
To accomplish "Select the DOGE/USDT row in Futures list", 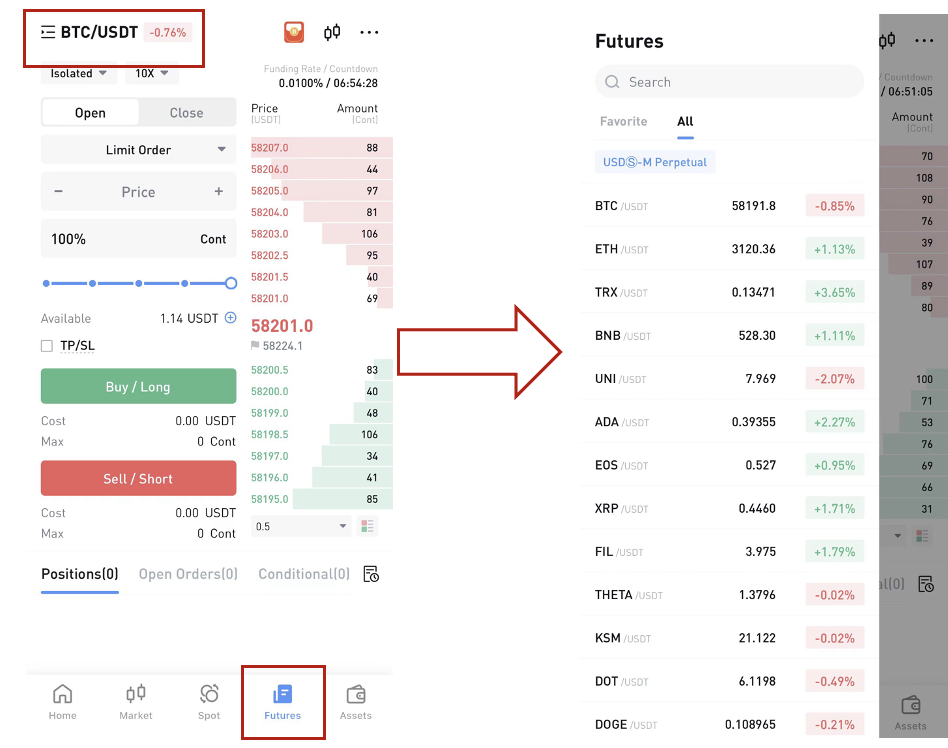I will [x=729, y=724].
